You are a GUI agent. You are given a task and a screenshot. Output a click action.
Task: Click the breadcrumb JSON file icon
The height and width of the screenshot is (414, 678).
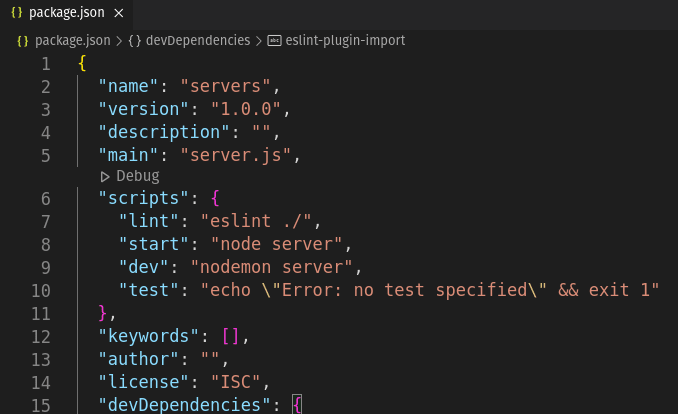coord(22,41)
